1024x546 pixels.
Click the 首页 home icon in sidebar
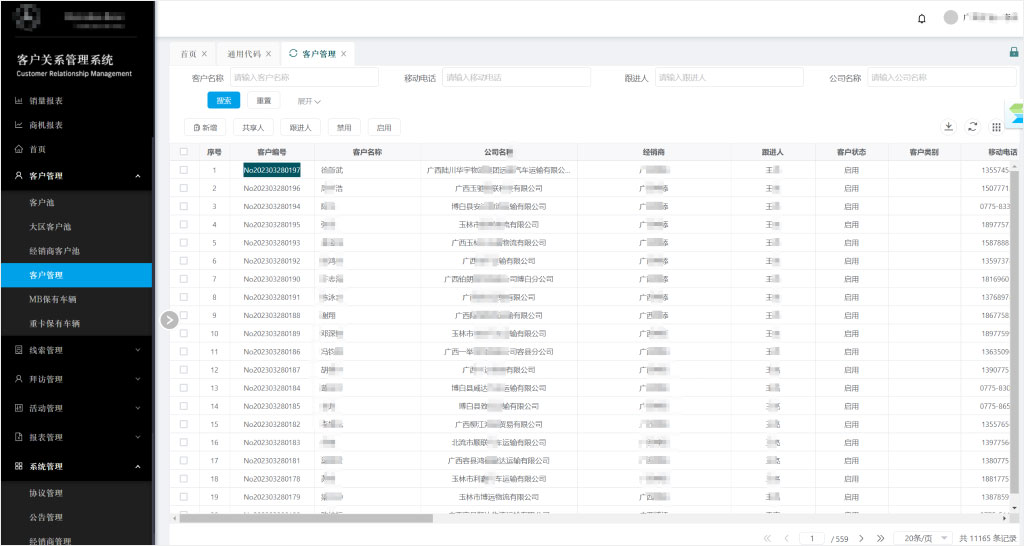point(18,149)
